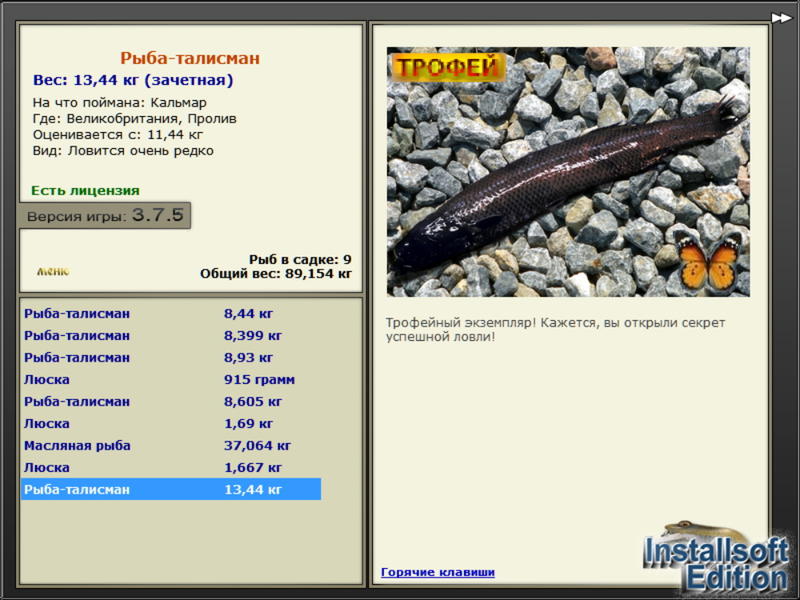Click the Вид: Ловится очень редко line
Viewport: 800px width, 600px height.
point(123,151)
